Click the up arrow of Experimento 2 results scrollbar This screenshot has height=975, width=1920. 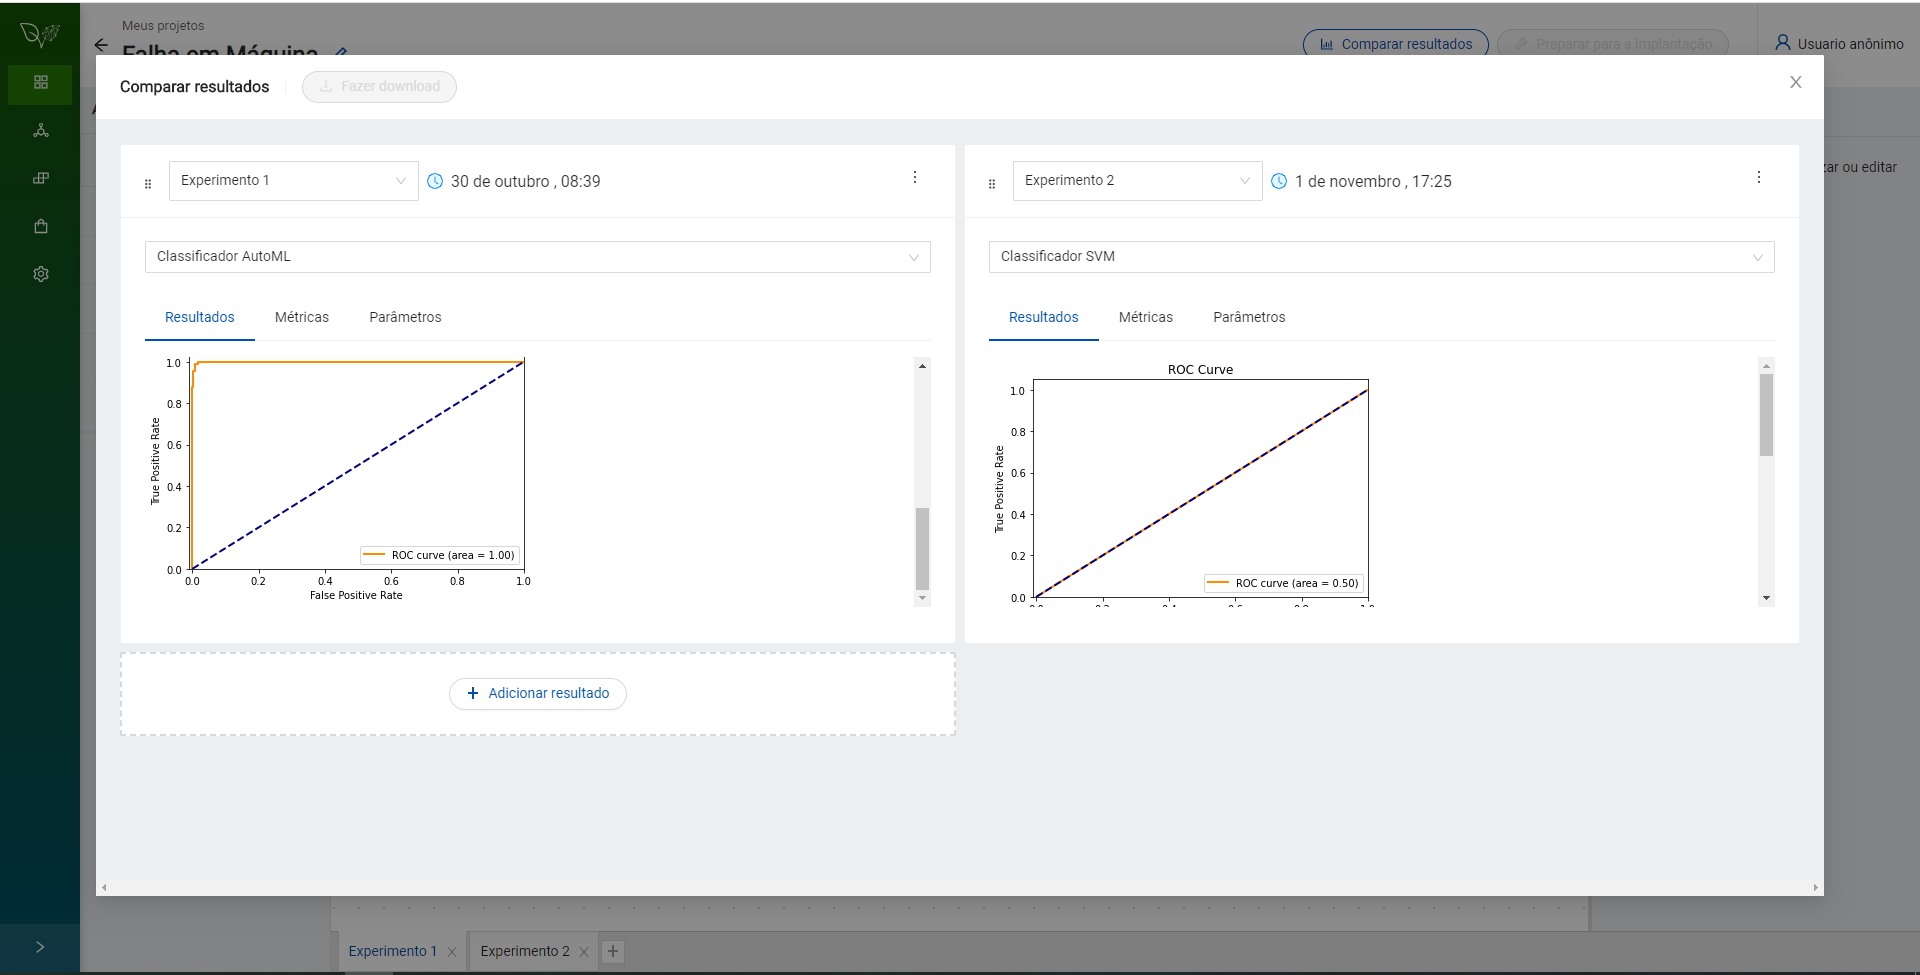point(1766,366)
